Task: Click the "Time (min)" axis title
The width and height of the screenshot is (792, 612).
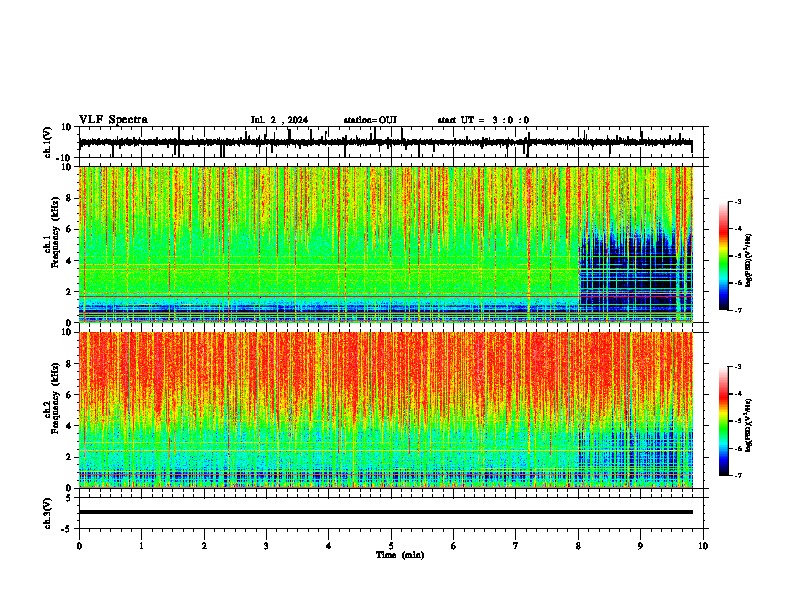Action: (400, 555)
